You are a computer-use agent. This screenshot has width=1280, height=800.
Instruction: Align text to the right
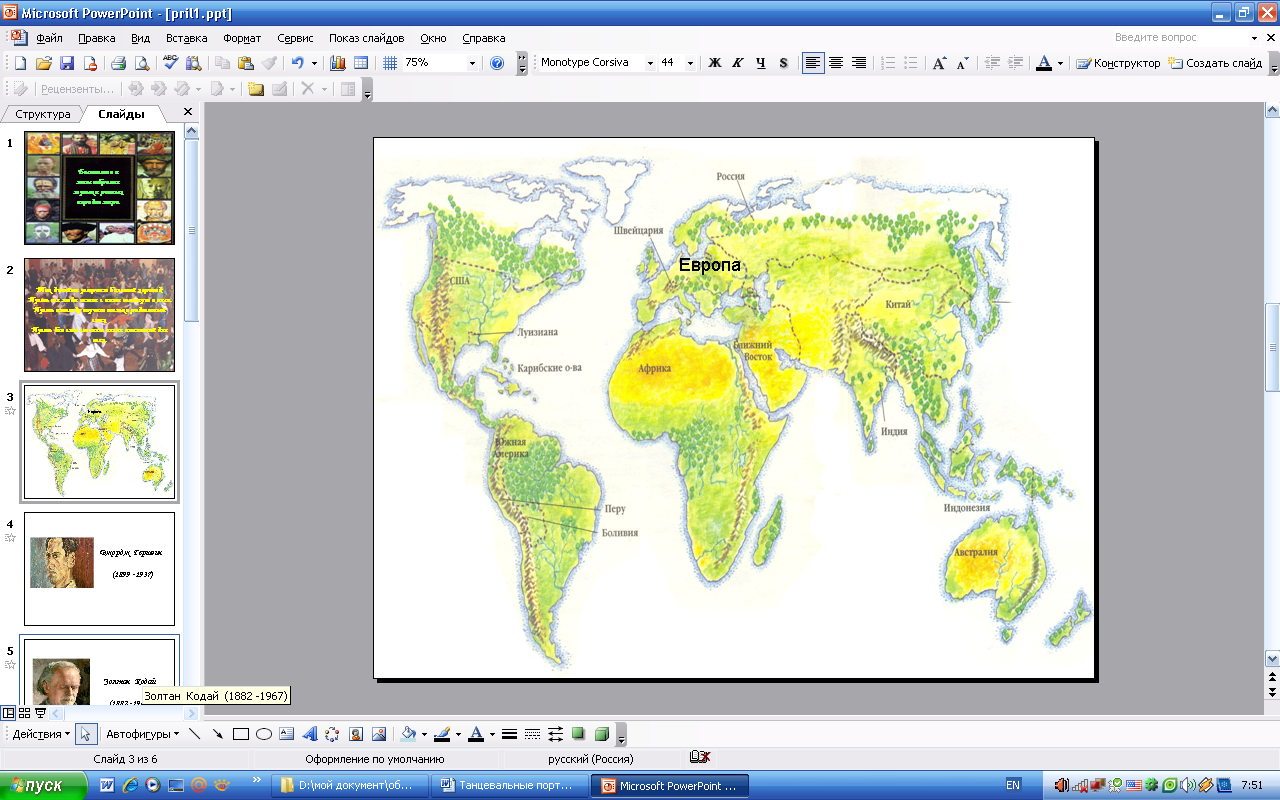(x=859, y=63)
